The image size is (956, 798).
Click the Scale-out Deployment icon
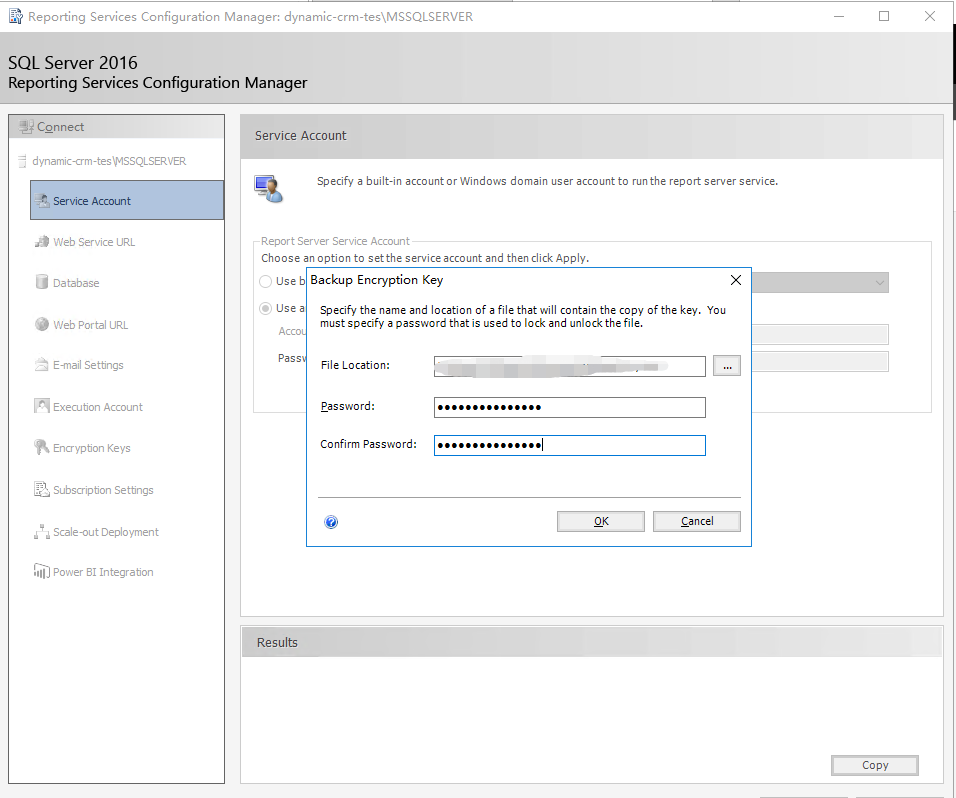coord(41,532)
